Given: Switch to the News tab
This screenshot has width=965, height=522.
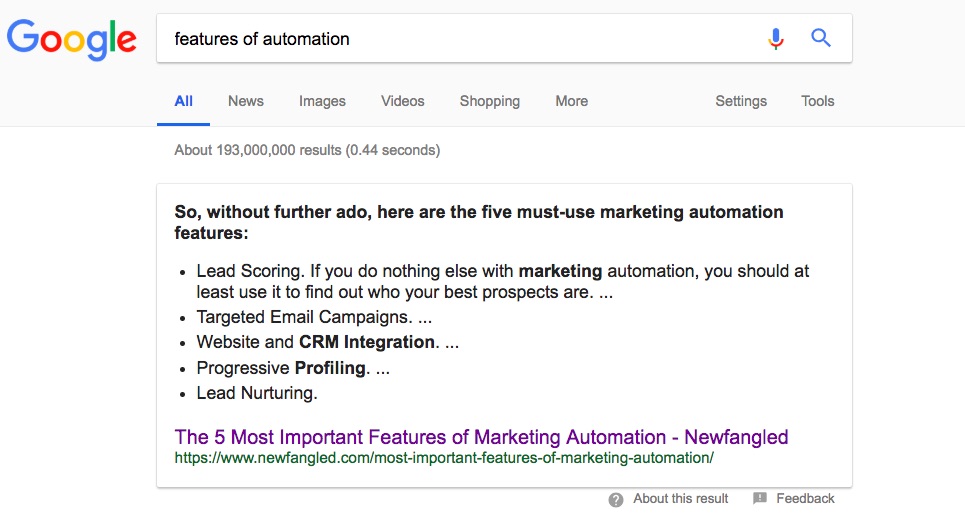Looking at the screenshot, I should (246, 101).
